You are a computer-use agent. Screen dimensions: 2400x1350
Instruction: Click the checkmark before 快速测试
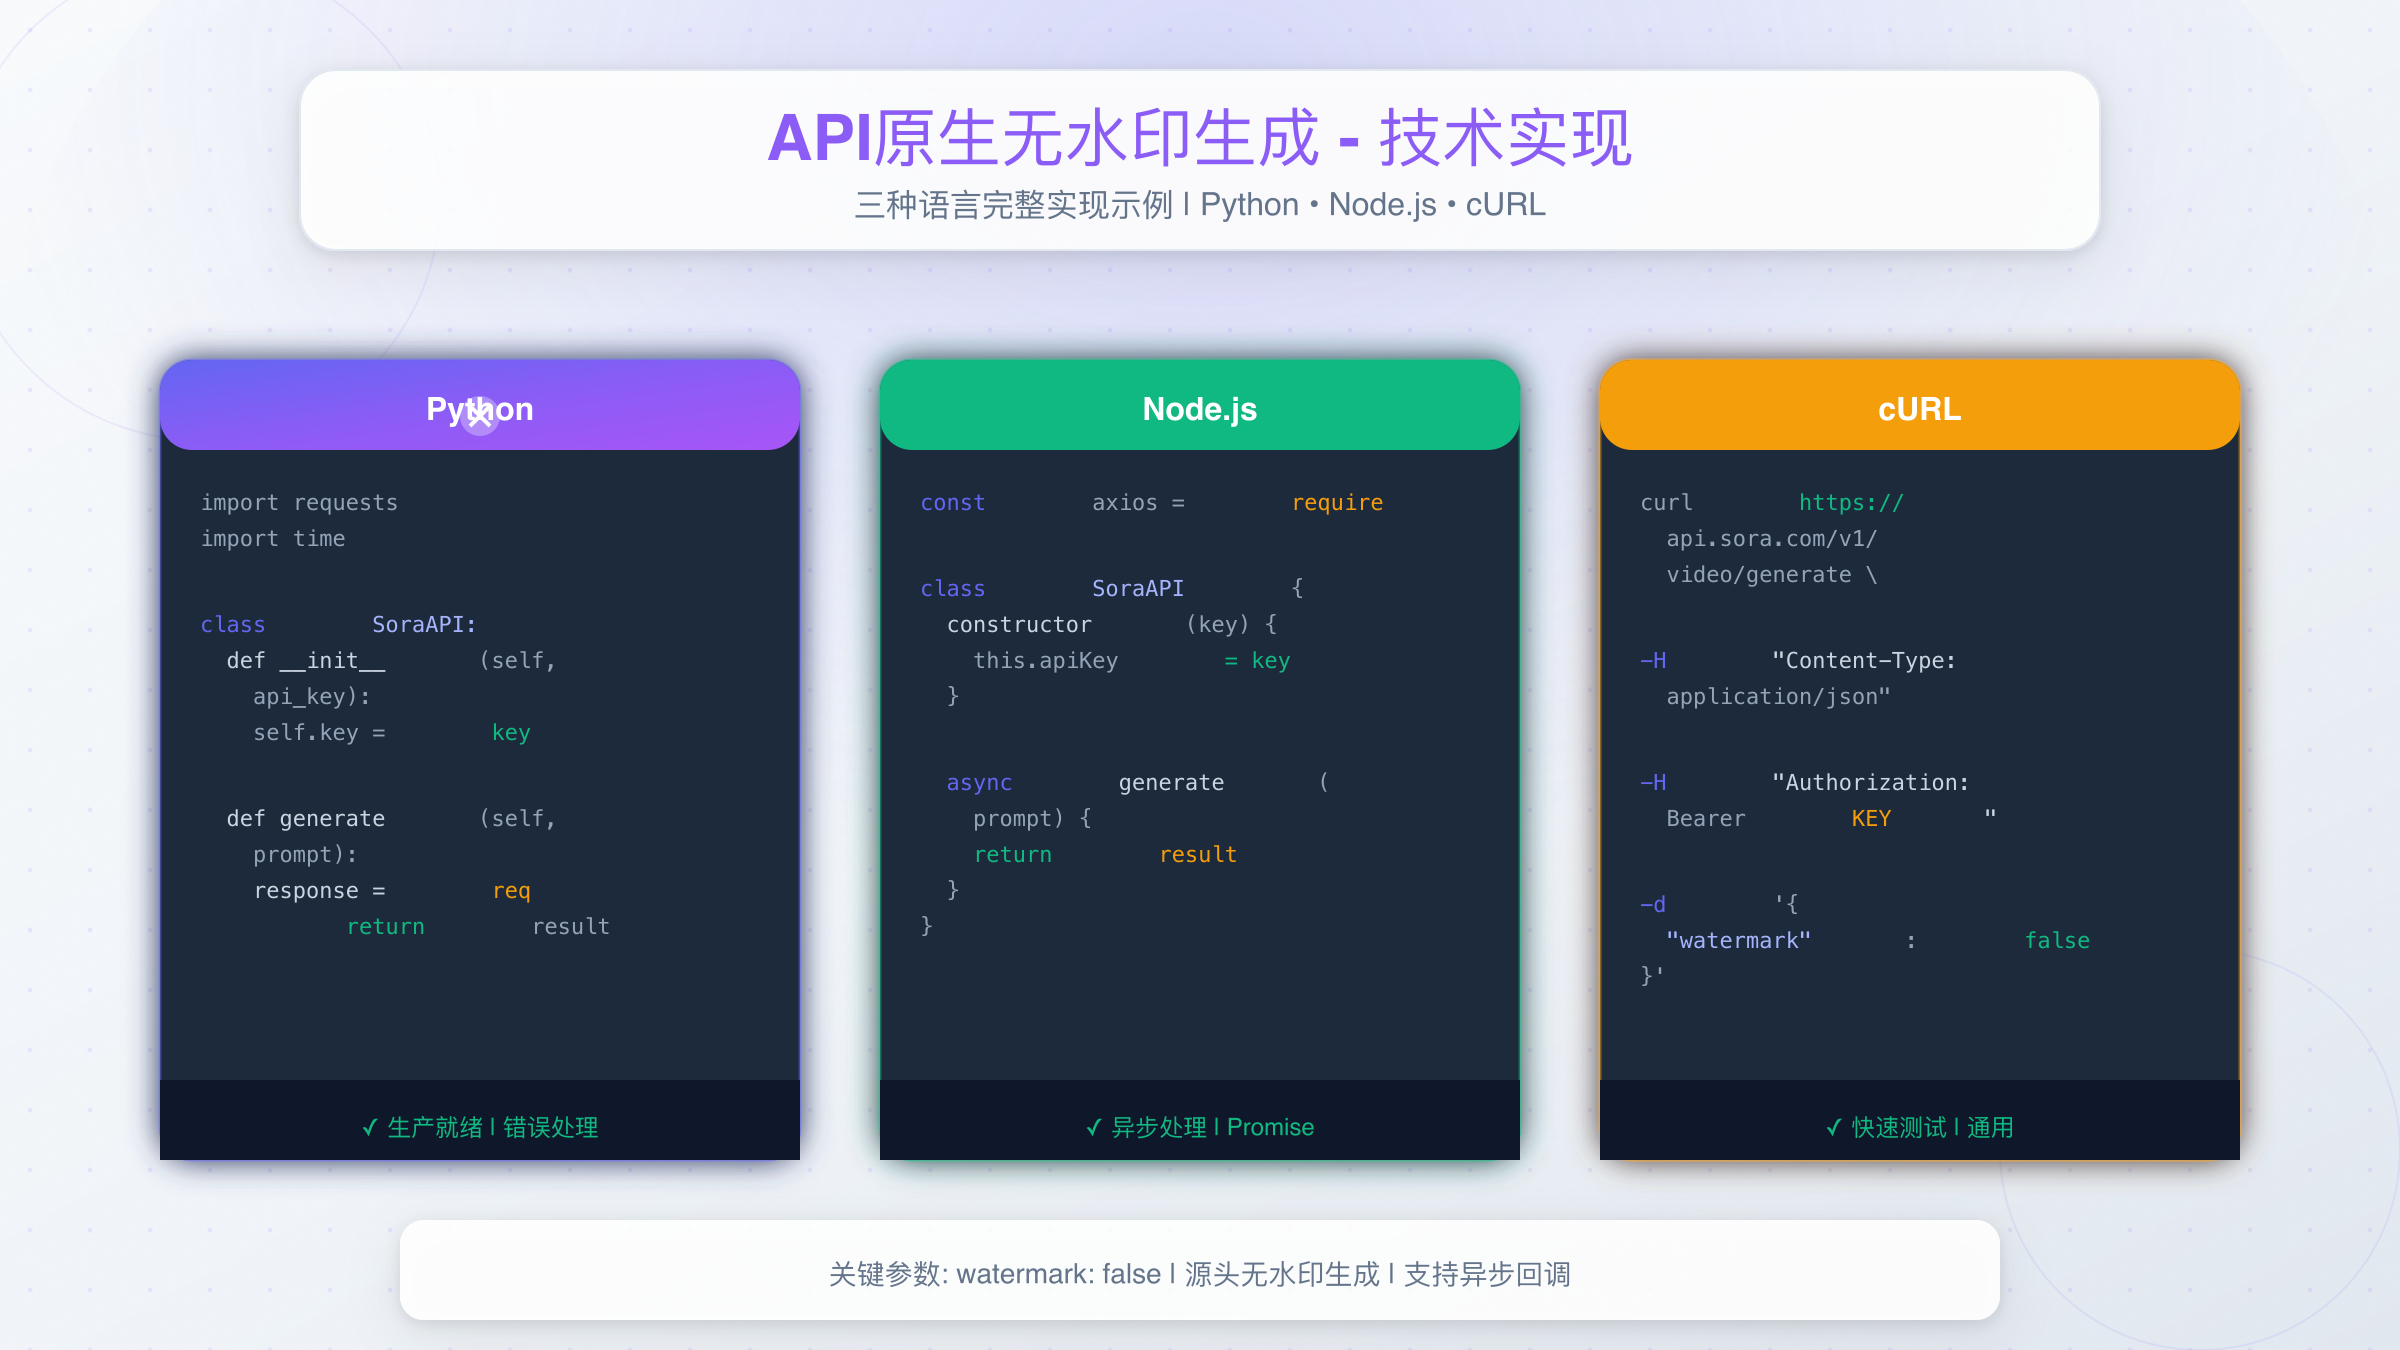coord(1834,1128)
